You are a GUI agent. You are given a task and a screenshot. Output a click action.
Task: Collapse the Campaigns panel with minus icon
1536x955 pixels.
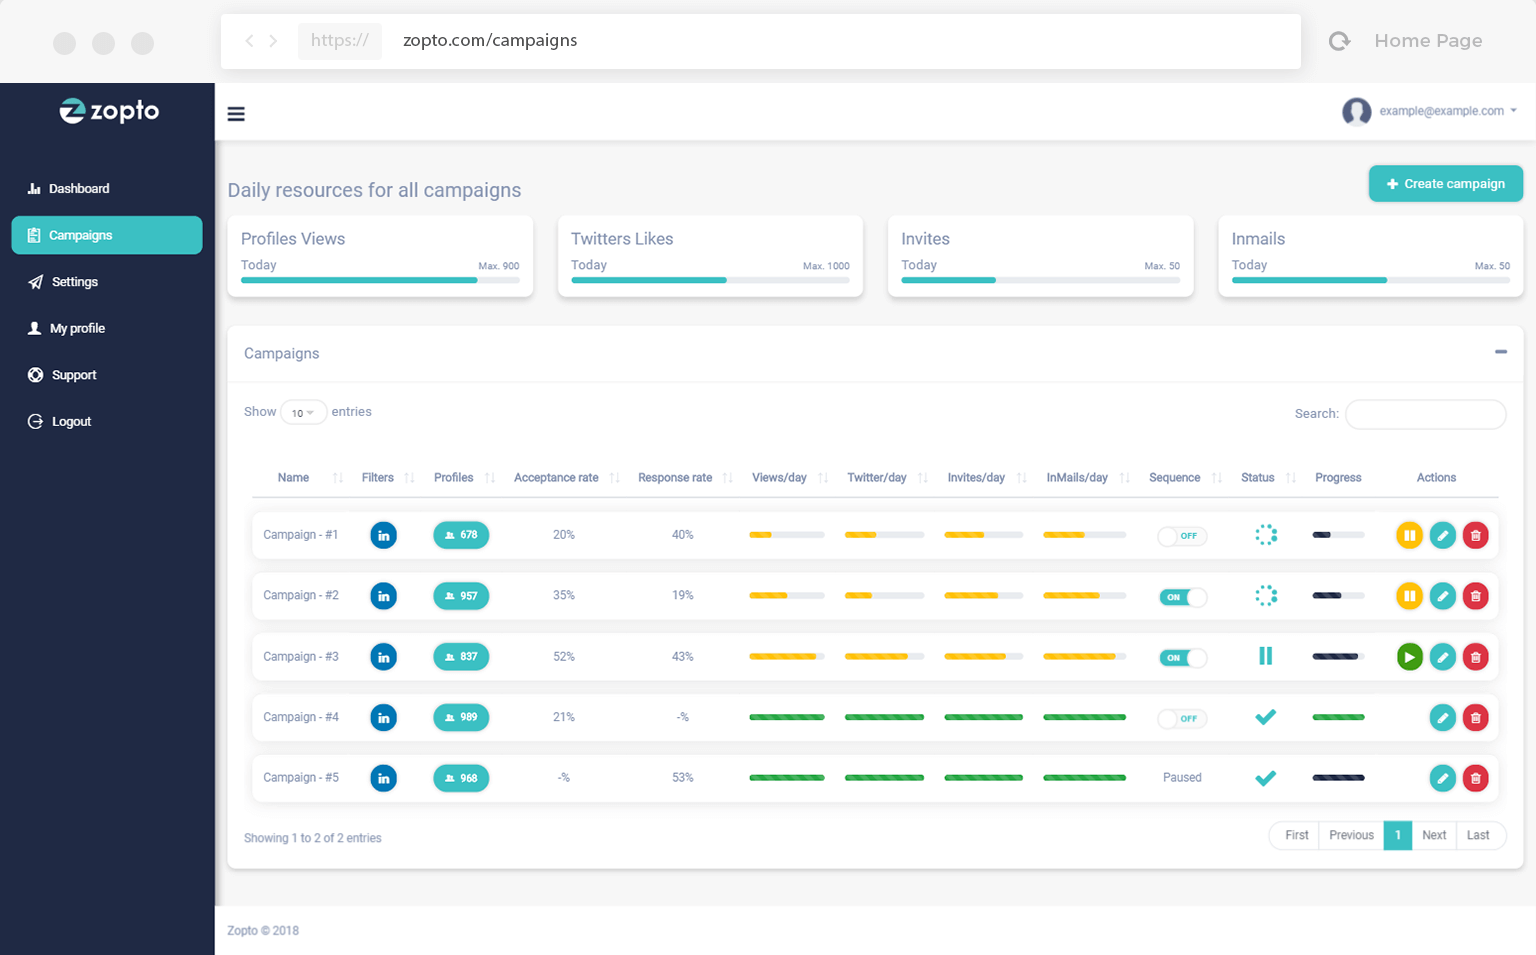pos(1500,352)
